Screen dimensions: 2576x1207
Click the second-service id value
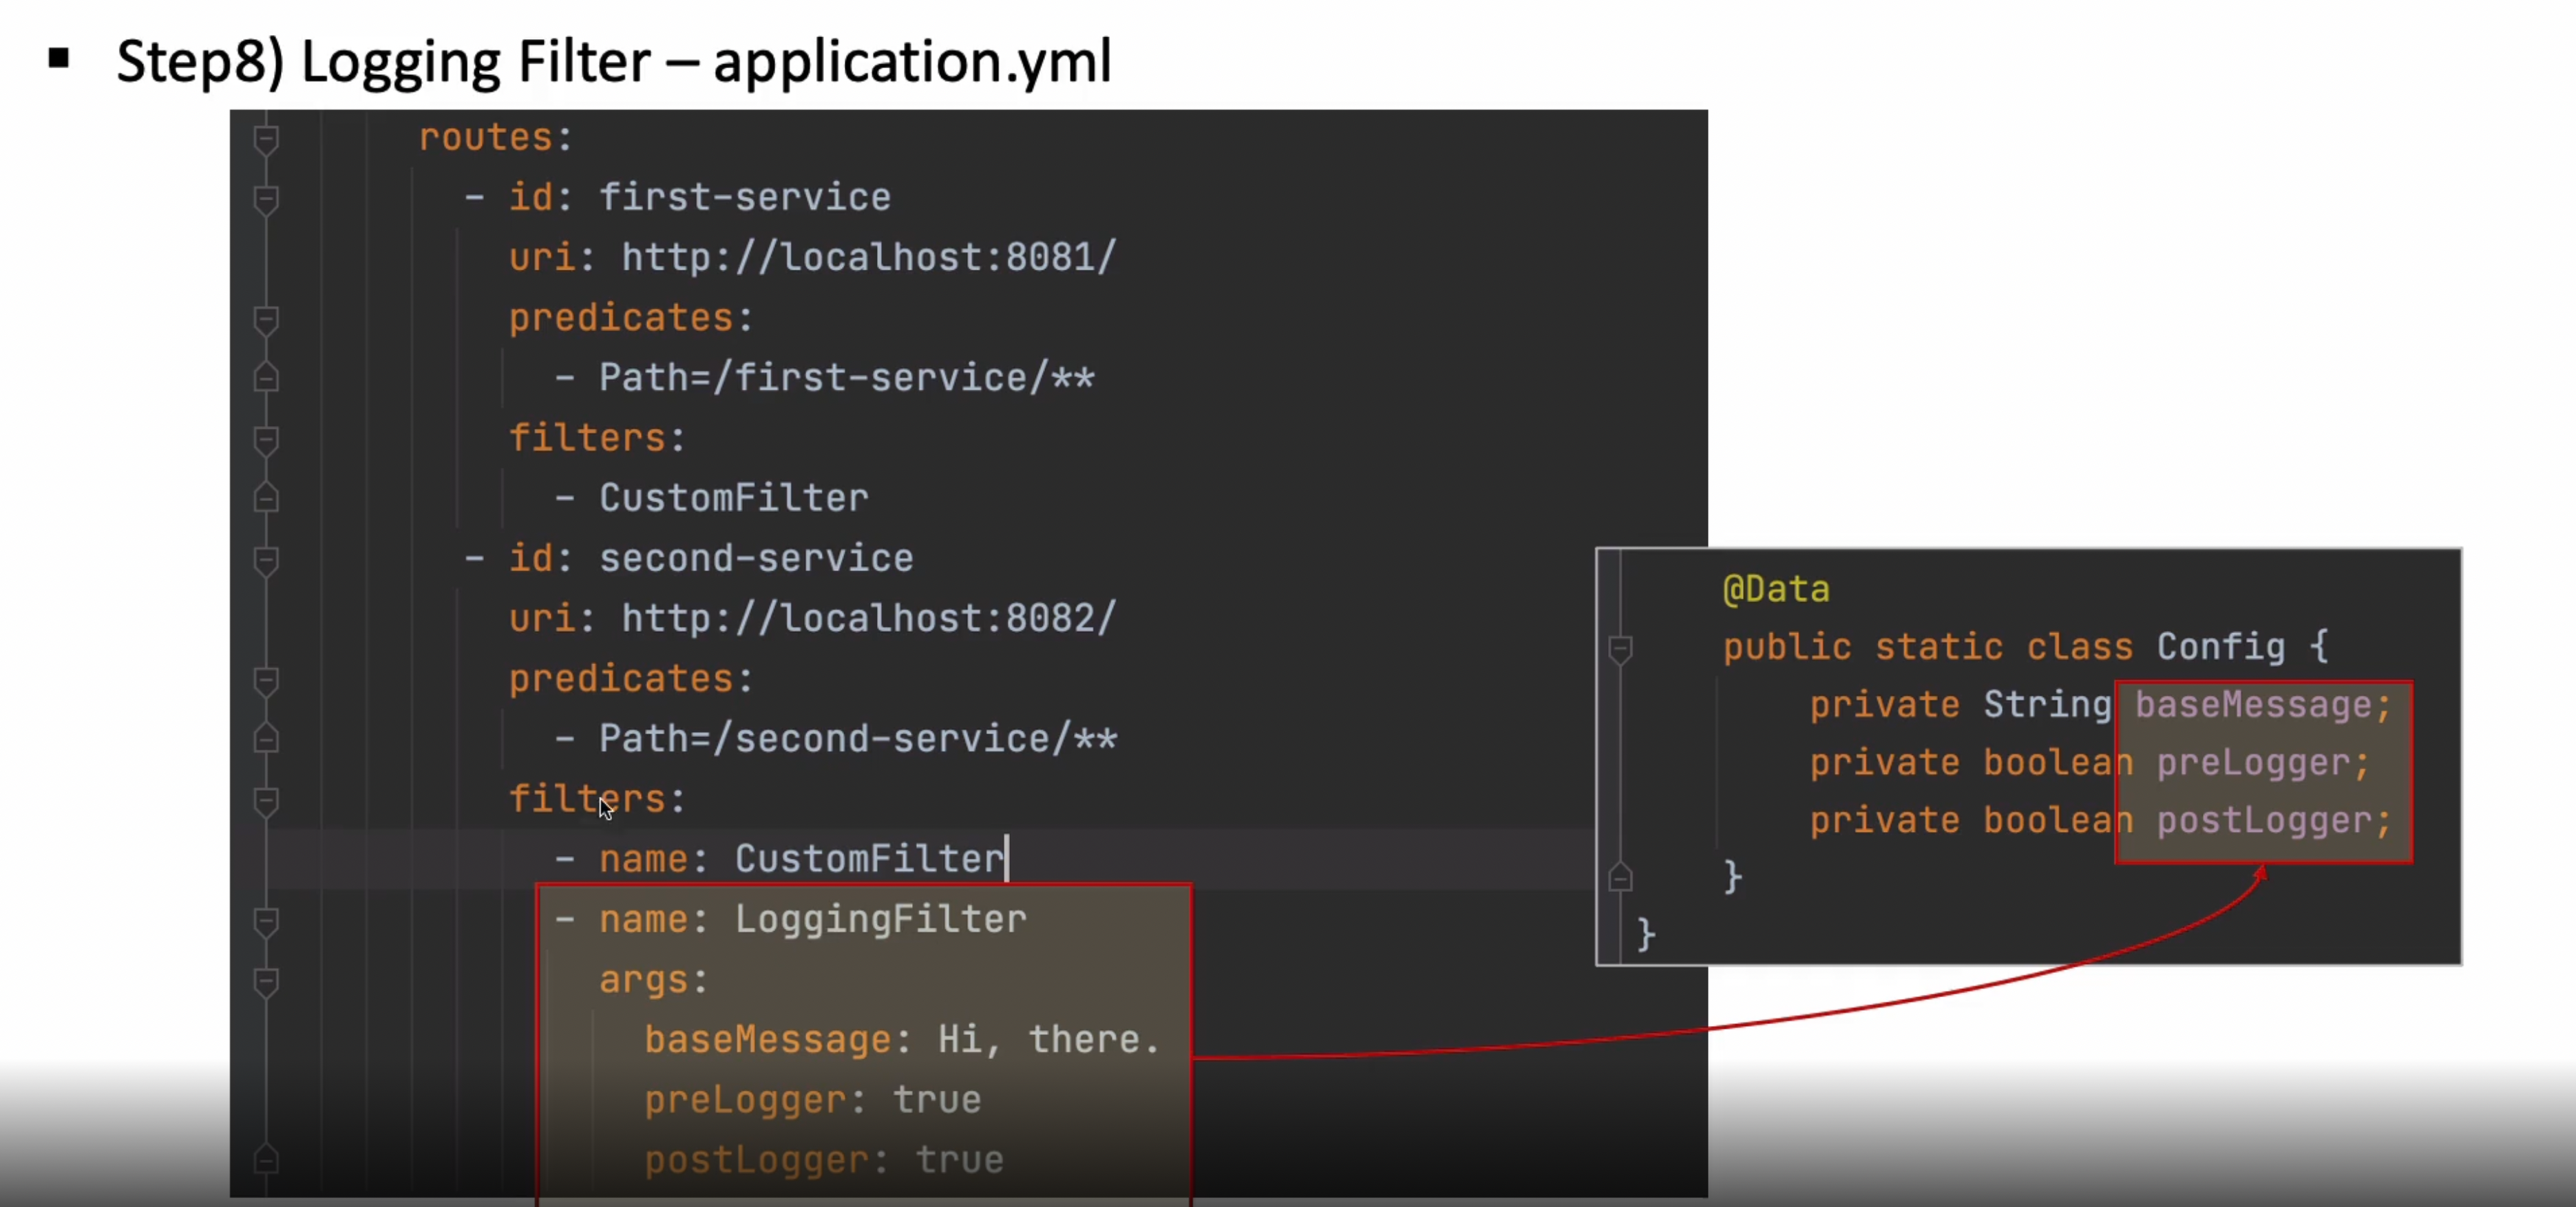756,558
